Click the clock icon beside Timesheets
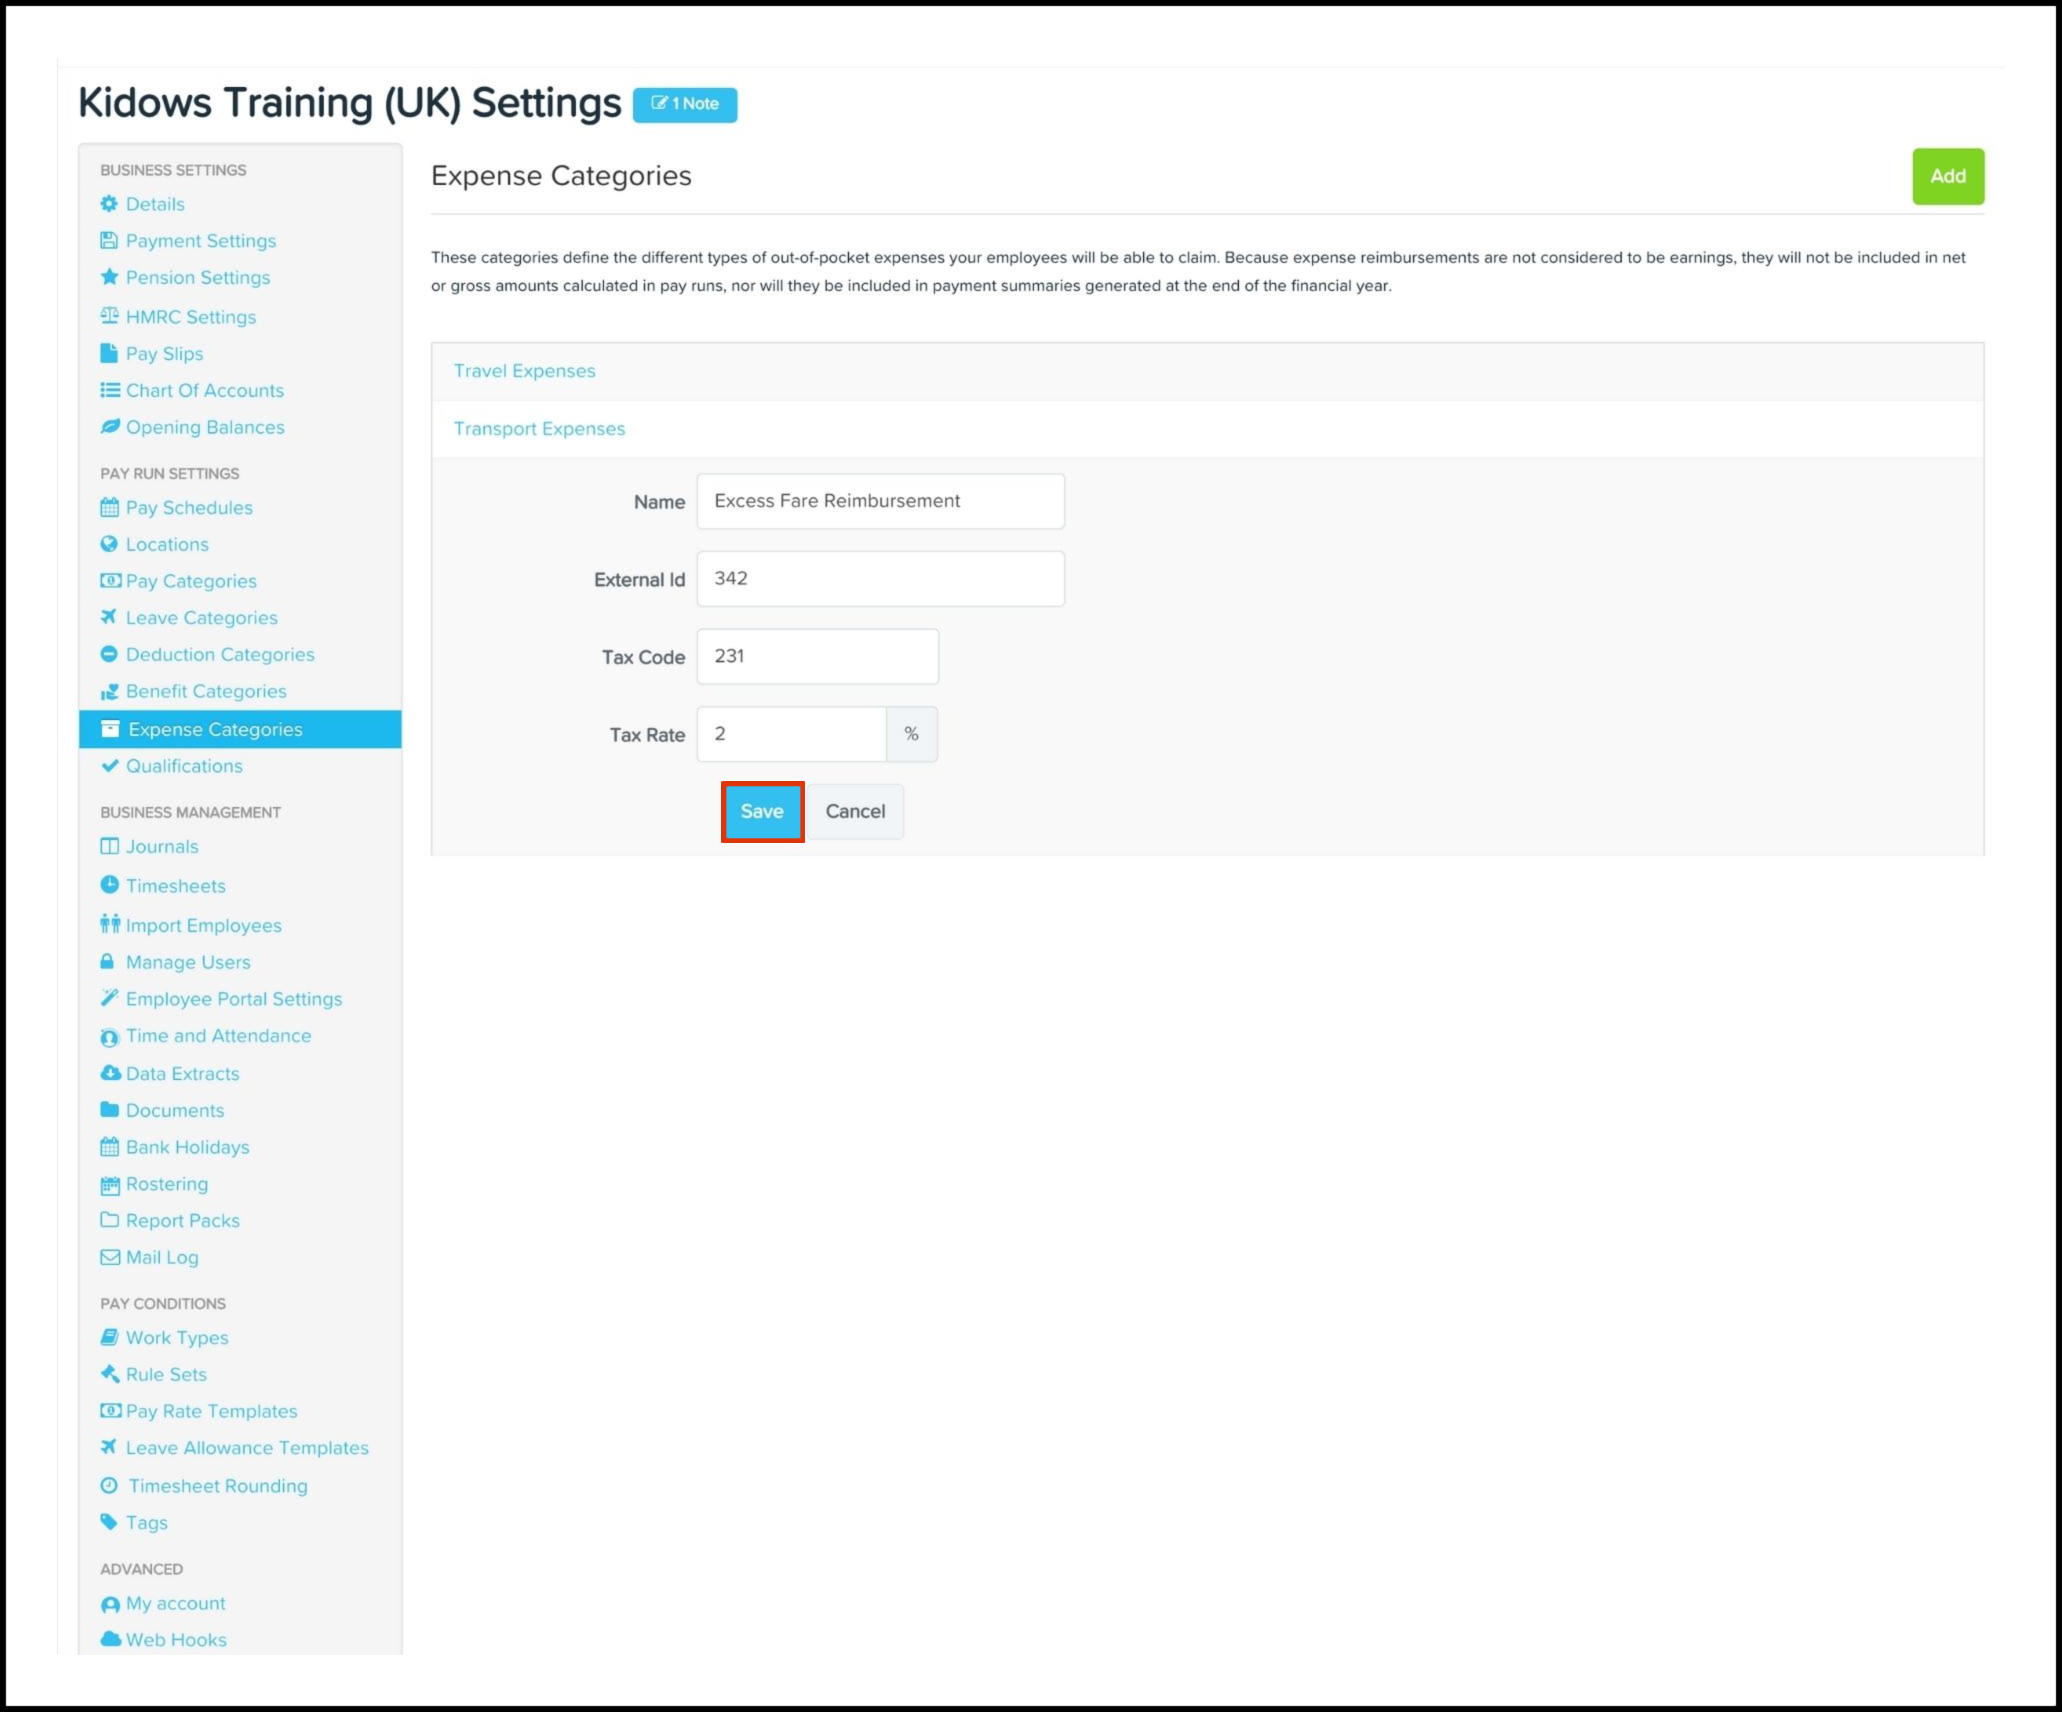 point(109,885)
